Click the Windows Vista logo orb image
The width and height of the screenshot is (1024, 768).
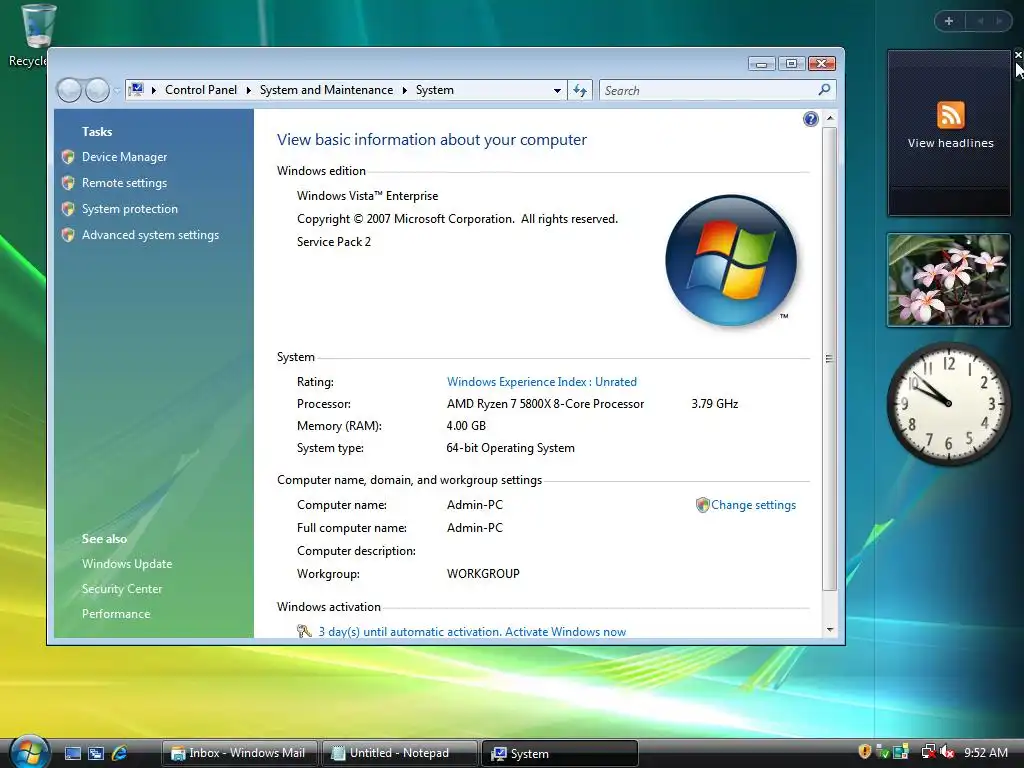pos(731,260)
